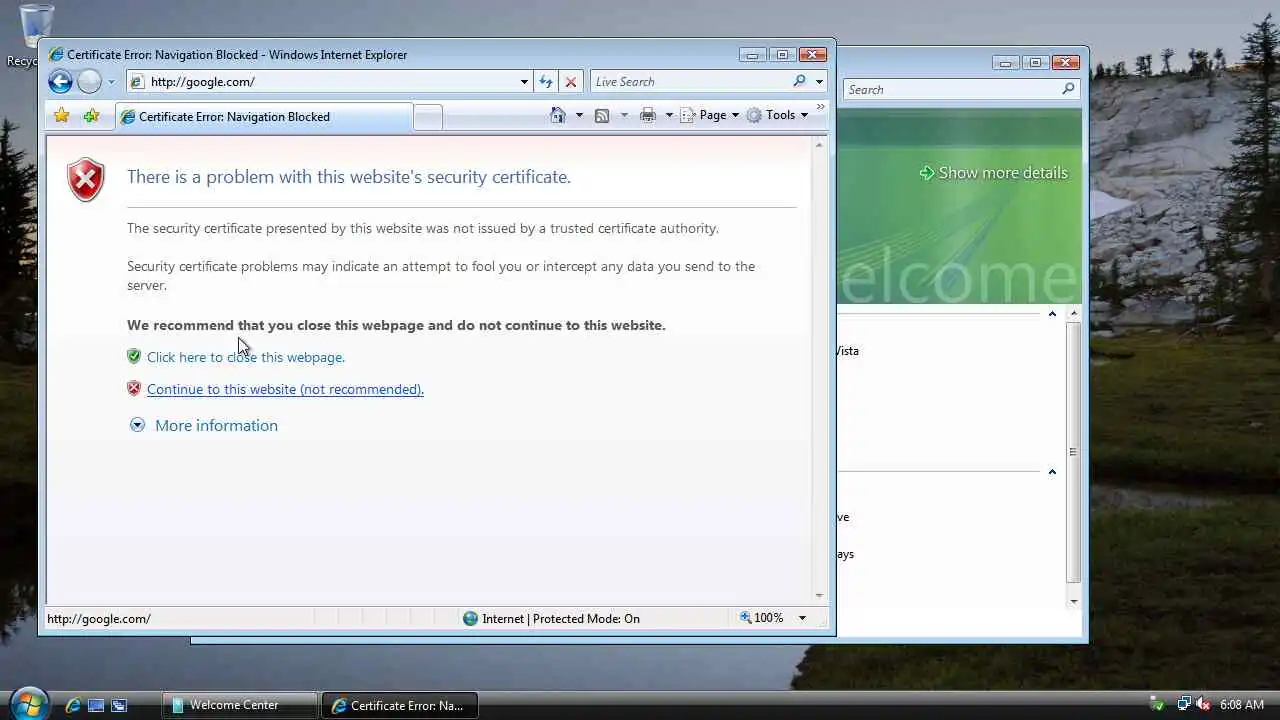Click the Certificate Error taskbar button

(400, 705)
